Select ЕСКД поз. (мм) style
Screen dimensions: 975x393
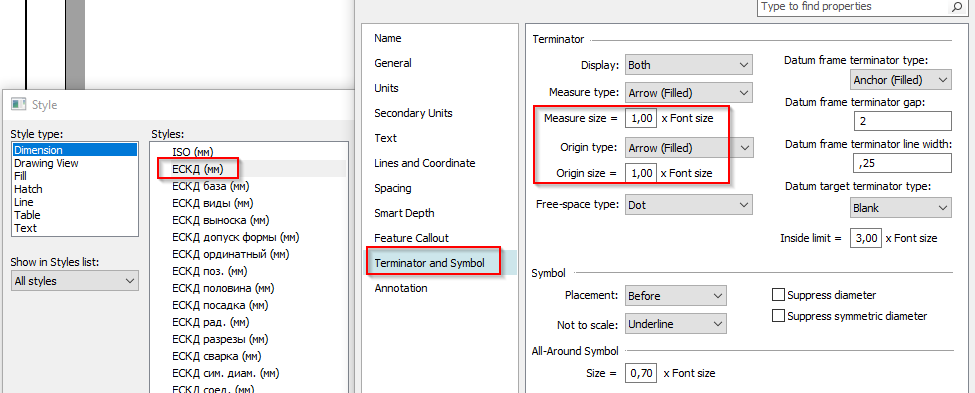pos(210,271)
